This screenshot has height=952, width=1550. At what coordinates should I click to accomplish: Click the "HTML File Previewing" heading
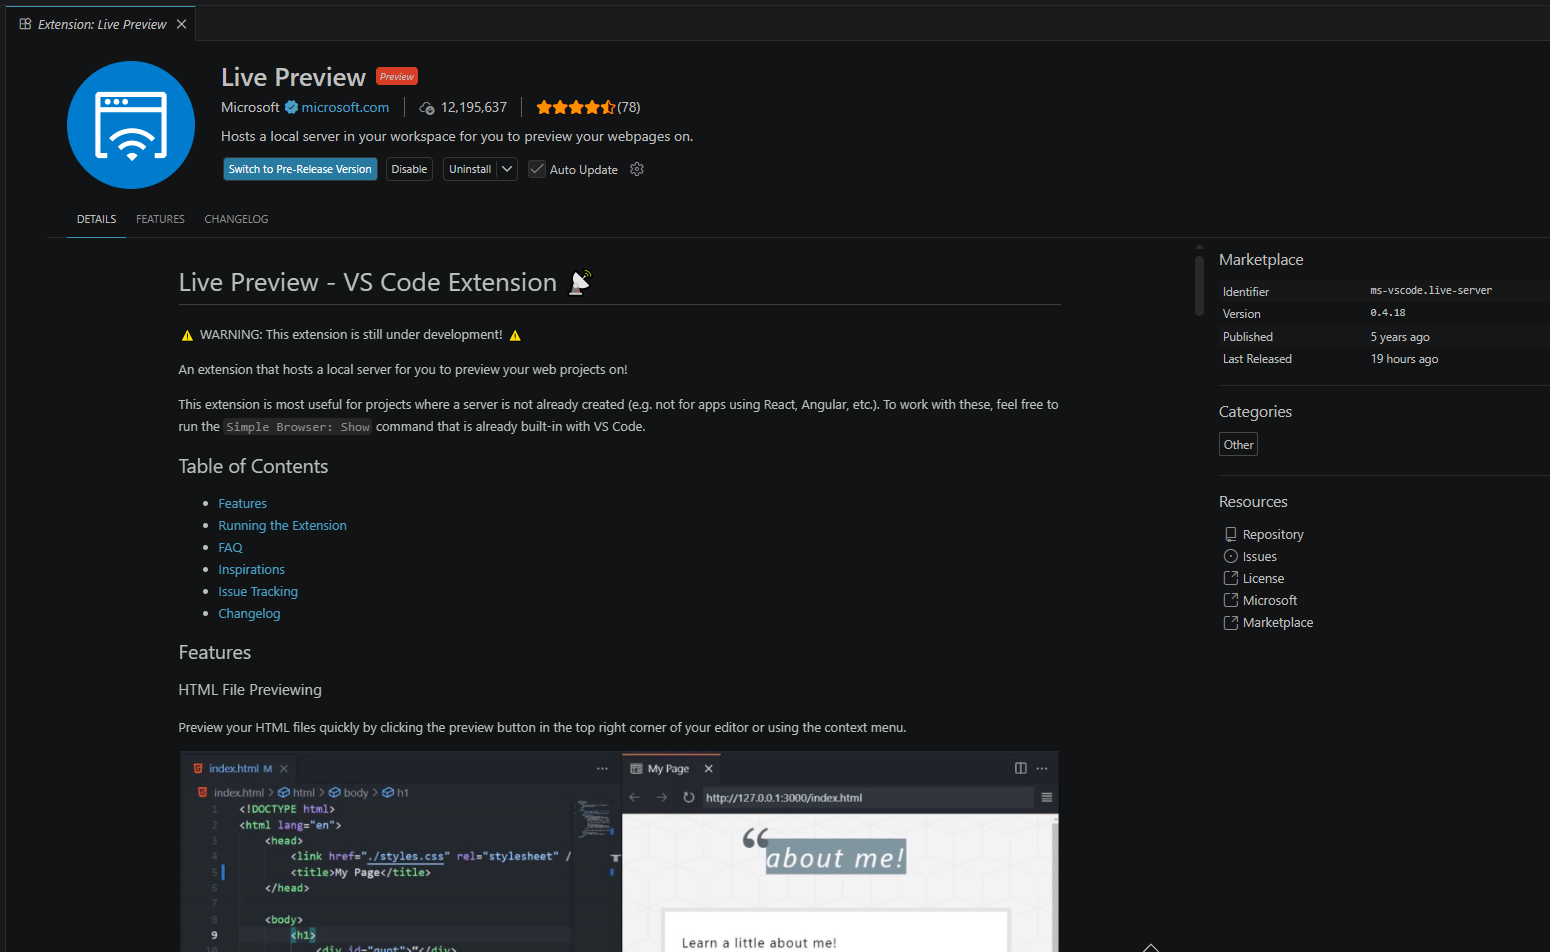click(x=250, y=690)
